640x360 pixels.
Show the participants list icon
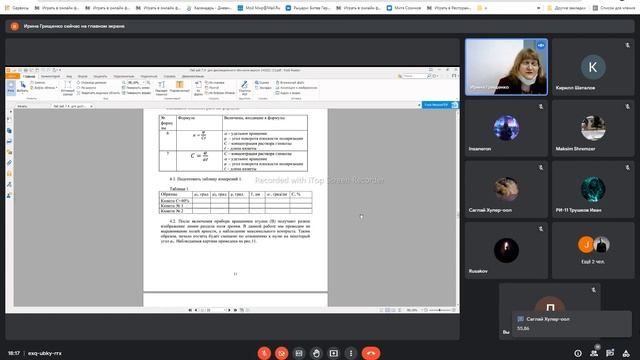pyautogui.click(x=594, y=353)
